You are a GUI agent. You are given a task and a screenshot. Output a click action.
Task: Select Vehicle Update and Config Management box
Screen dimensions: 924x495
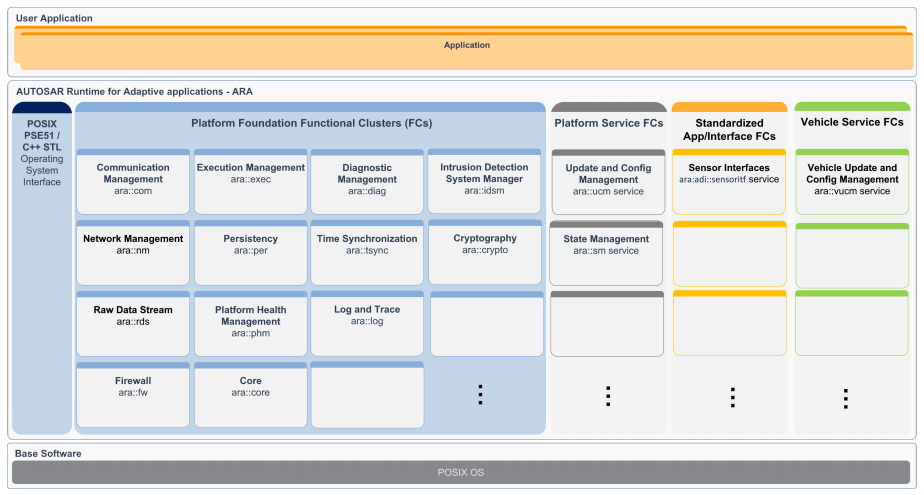point(852,182)
